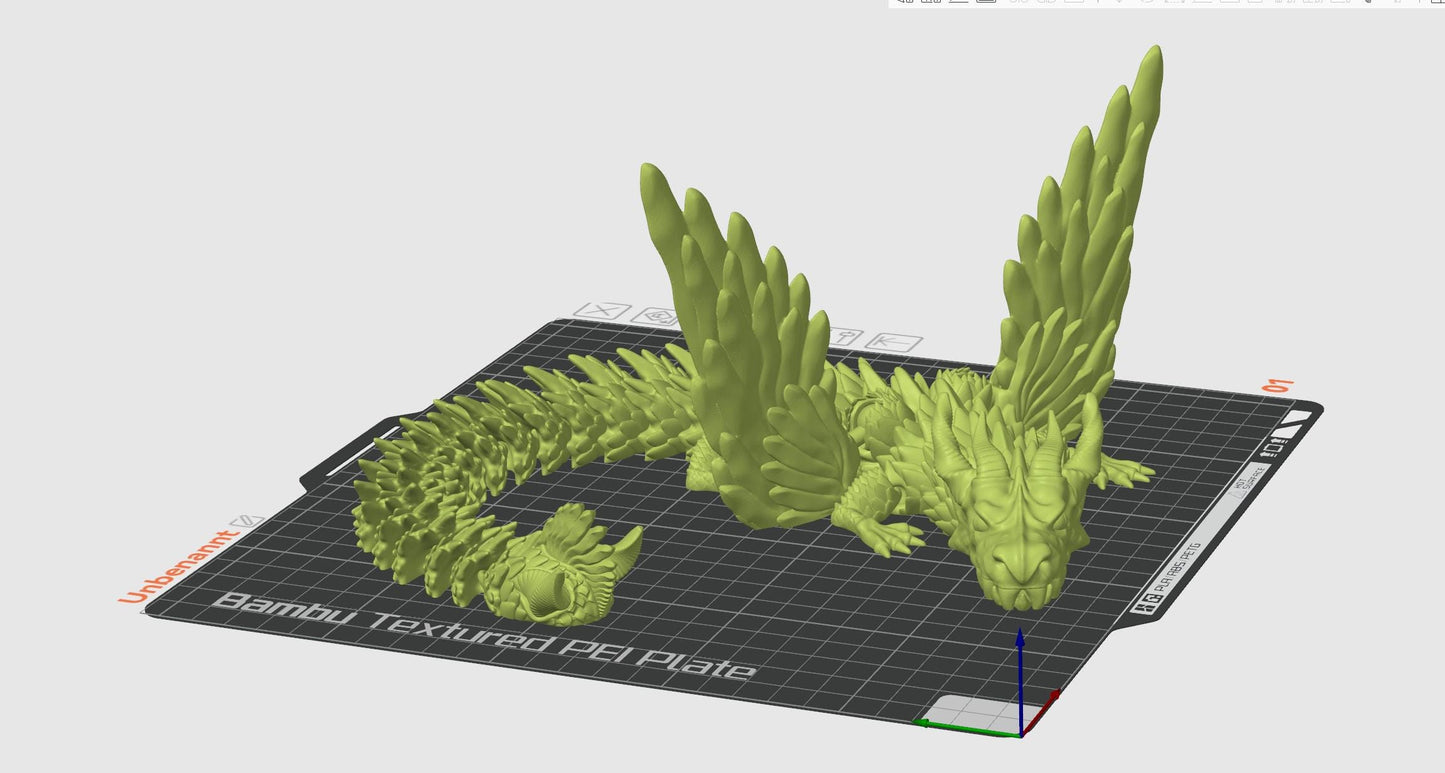The height and width of the screenshot is (773, 1445).
Task: Click the Add plate icon in the toolbar
Action: pos(930,5)
